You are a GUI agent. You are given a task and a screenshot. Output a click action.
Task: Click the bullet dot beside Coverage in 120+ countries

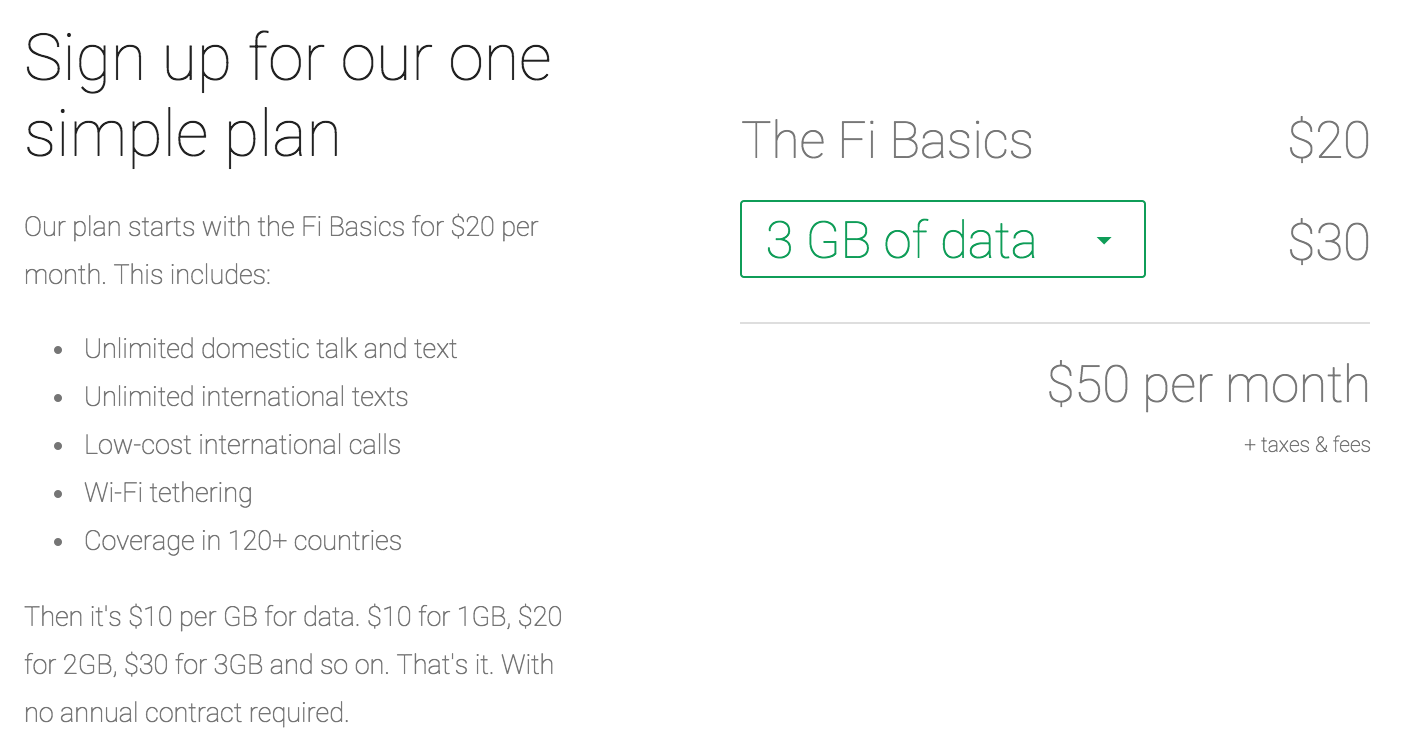click(x=59, y=542)
